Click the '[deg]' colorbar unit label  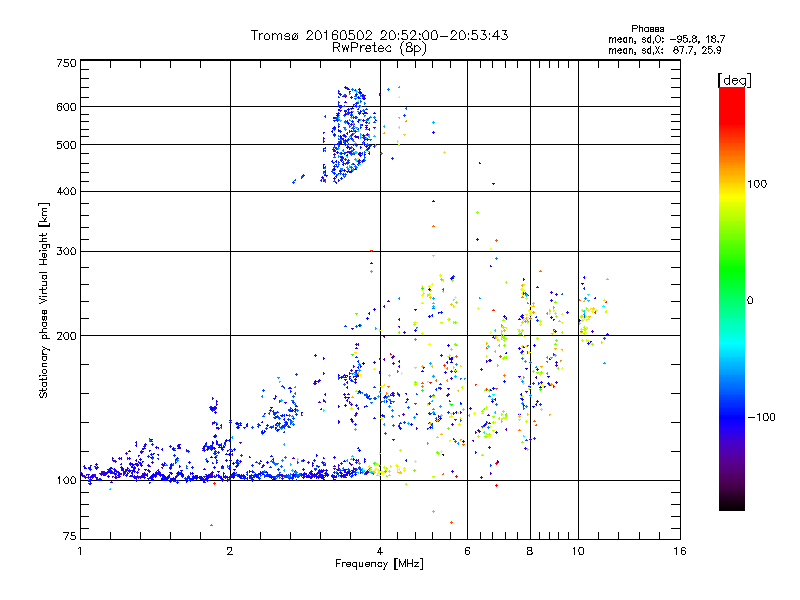click(x=734, y=80)
